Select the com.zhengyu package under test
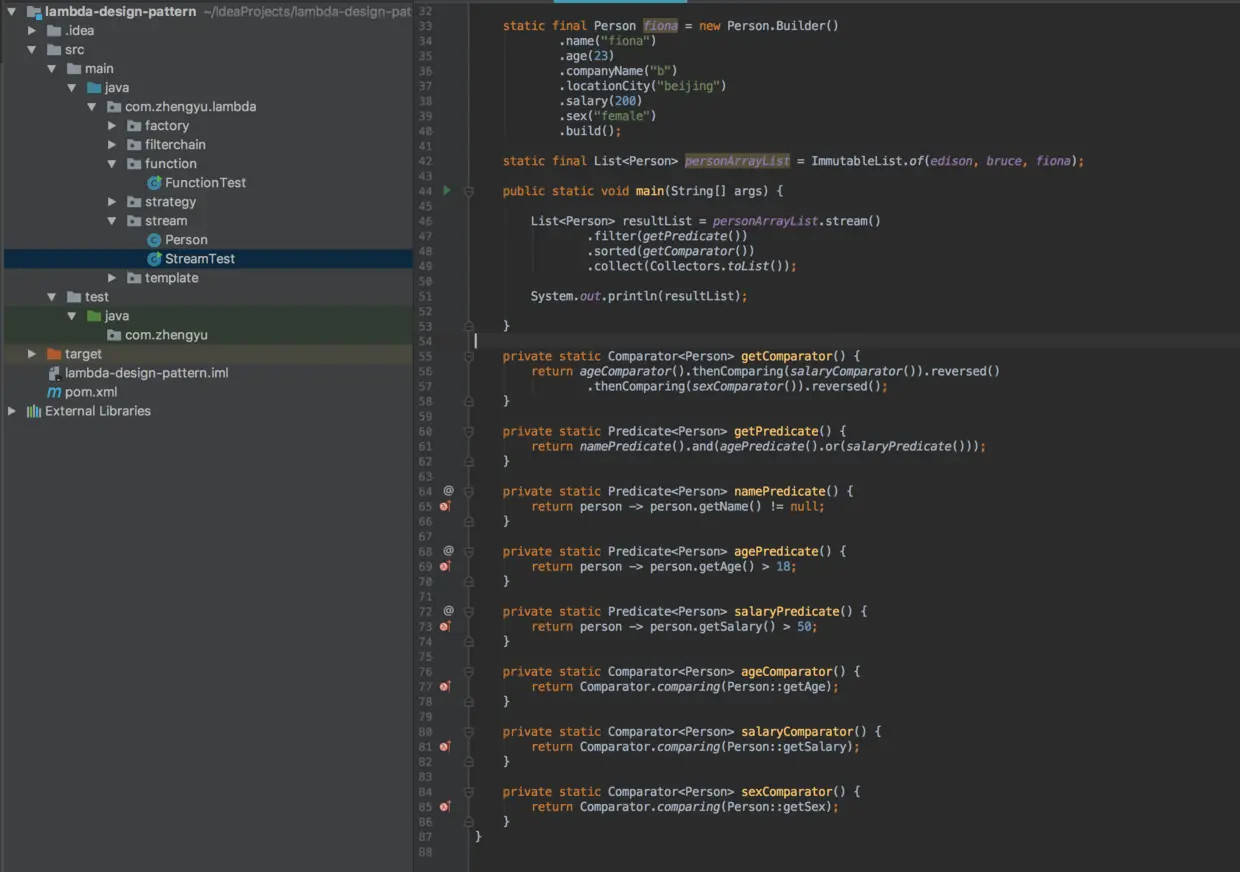The width and height of the screenshot is (1240, 872). point(166,335)
